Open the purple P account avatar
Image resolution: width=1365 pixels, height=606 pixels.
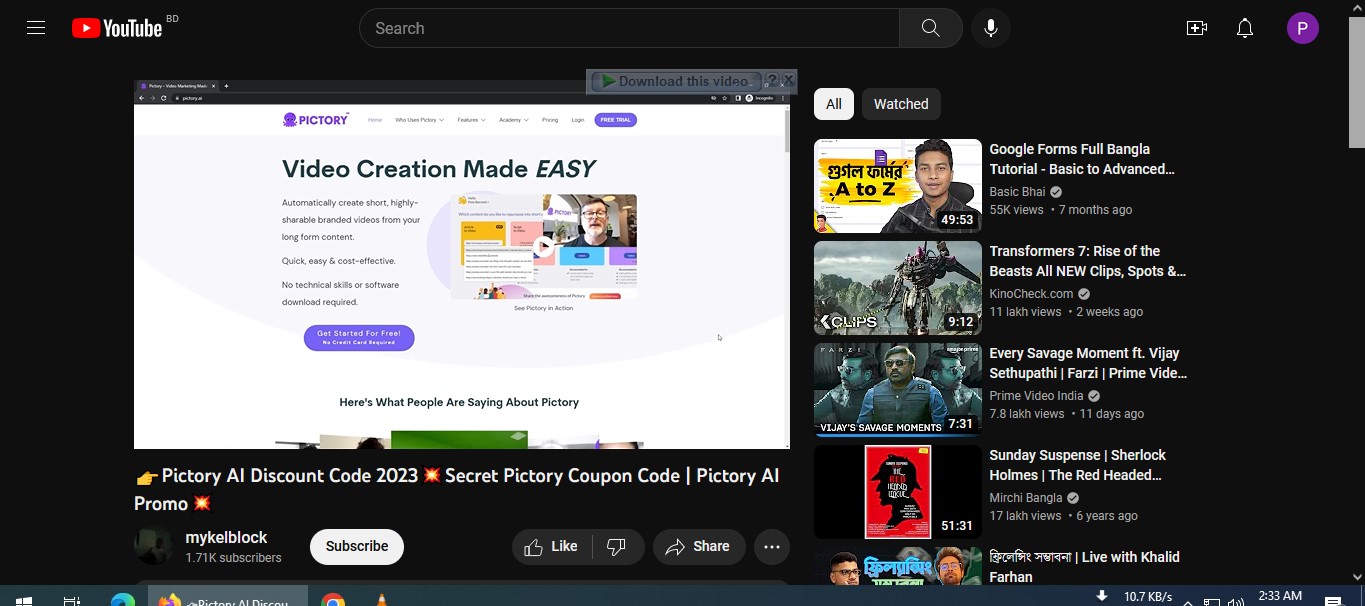[x=1302, y=28]
